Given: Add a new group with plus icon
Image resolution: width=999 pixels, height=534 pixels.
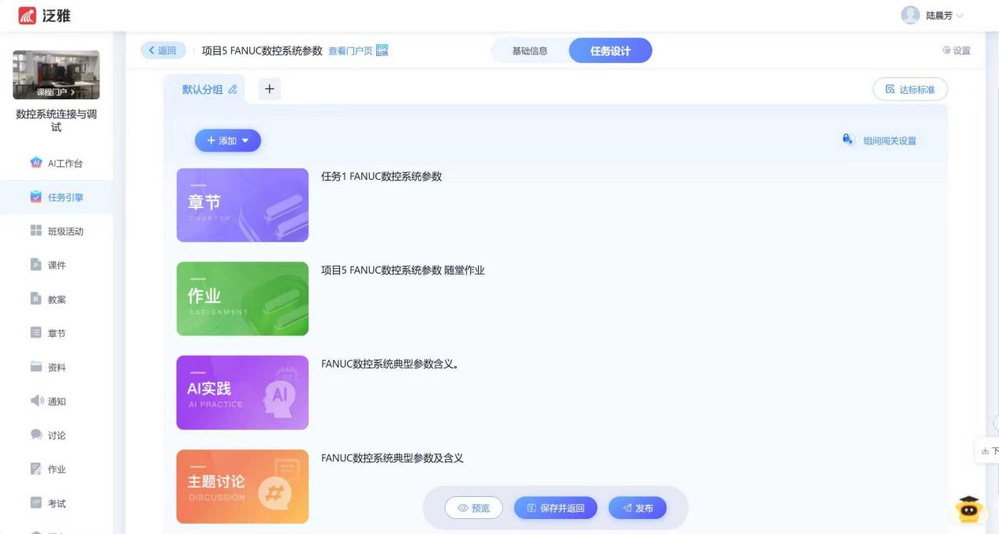Looking at the screenshot, I should click(x=269, y=89).
